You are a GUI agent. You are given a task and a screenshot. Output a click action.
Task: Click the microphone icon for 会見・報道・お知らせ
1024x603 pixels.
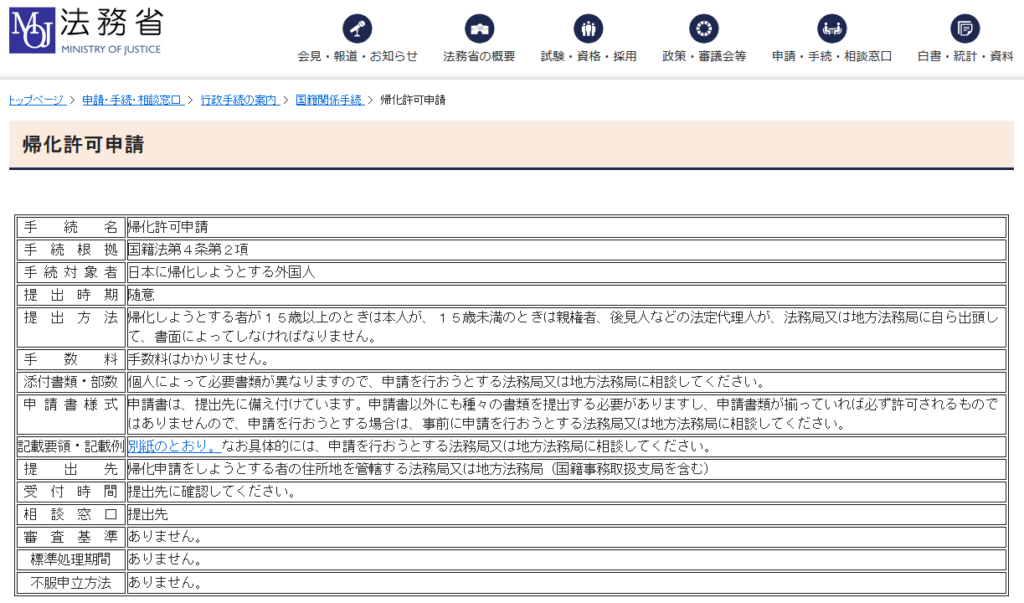coord(357,27)
